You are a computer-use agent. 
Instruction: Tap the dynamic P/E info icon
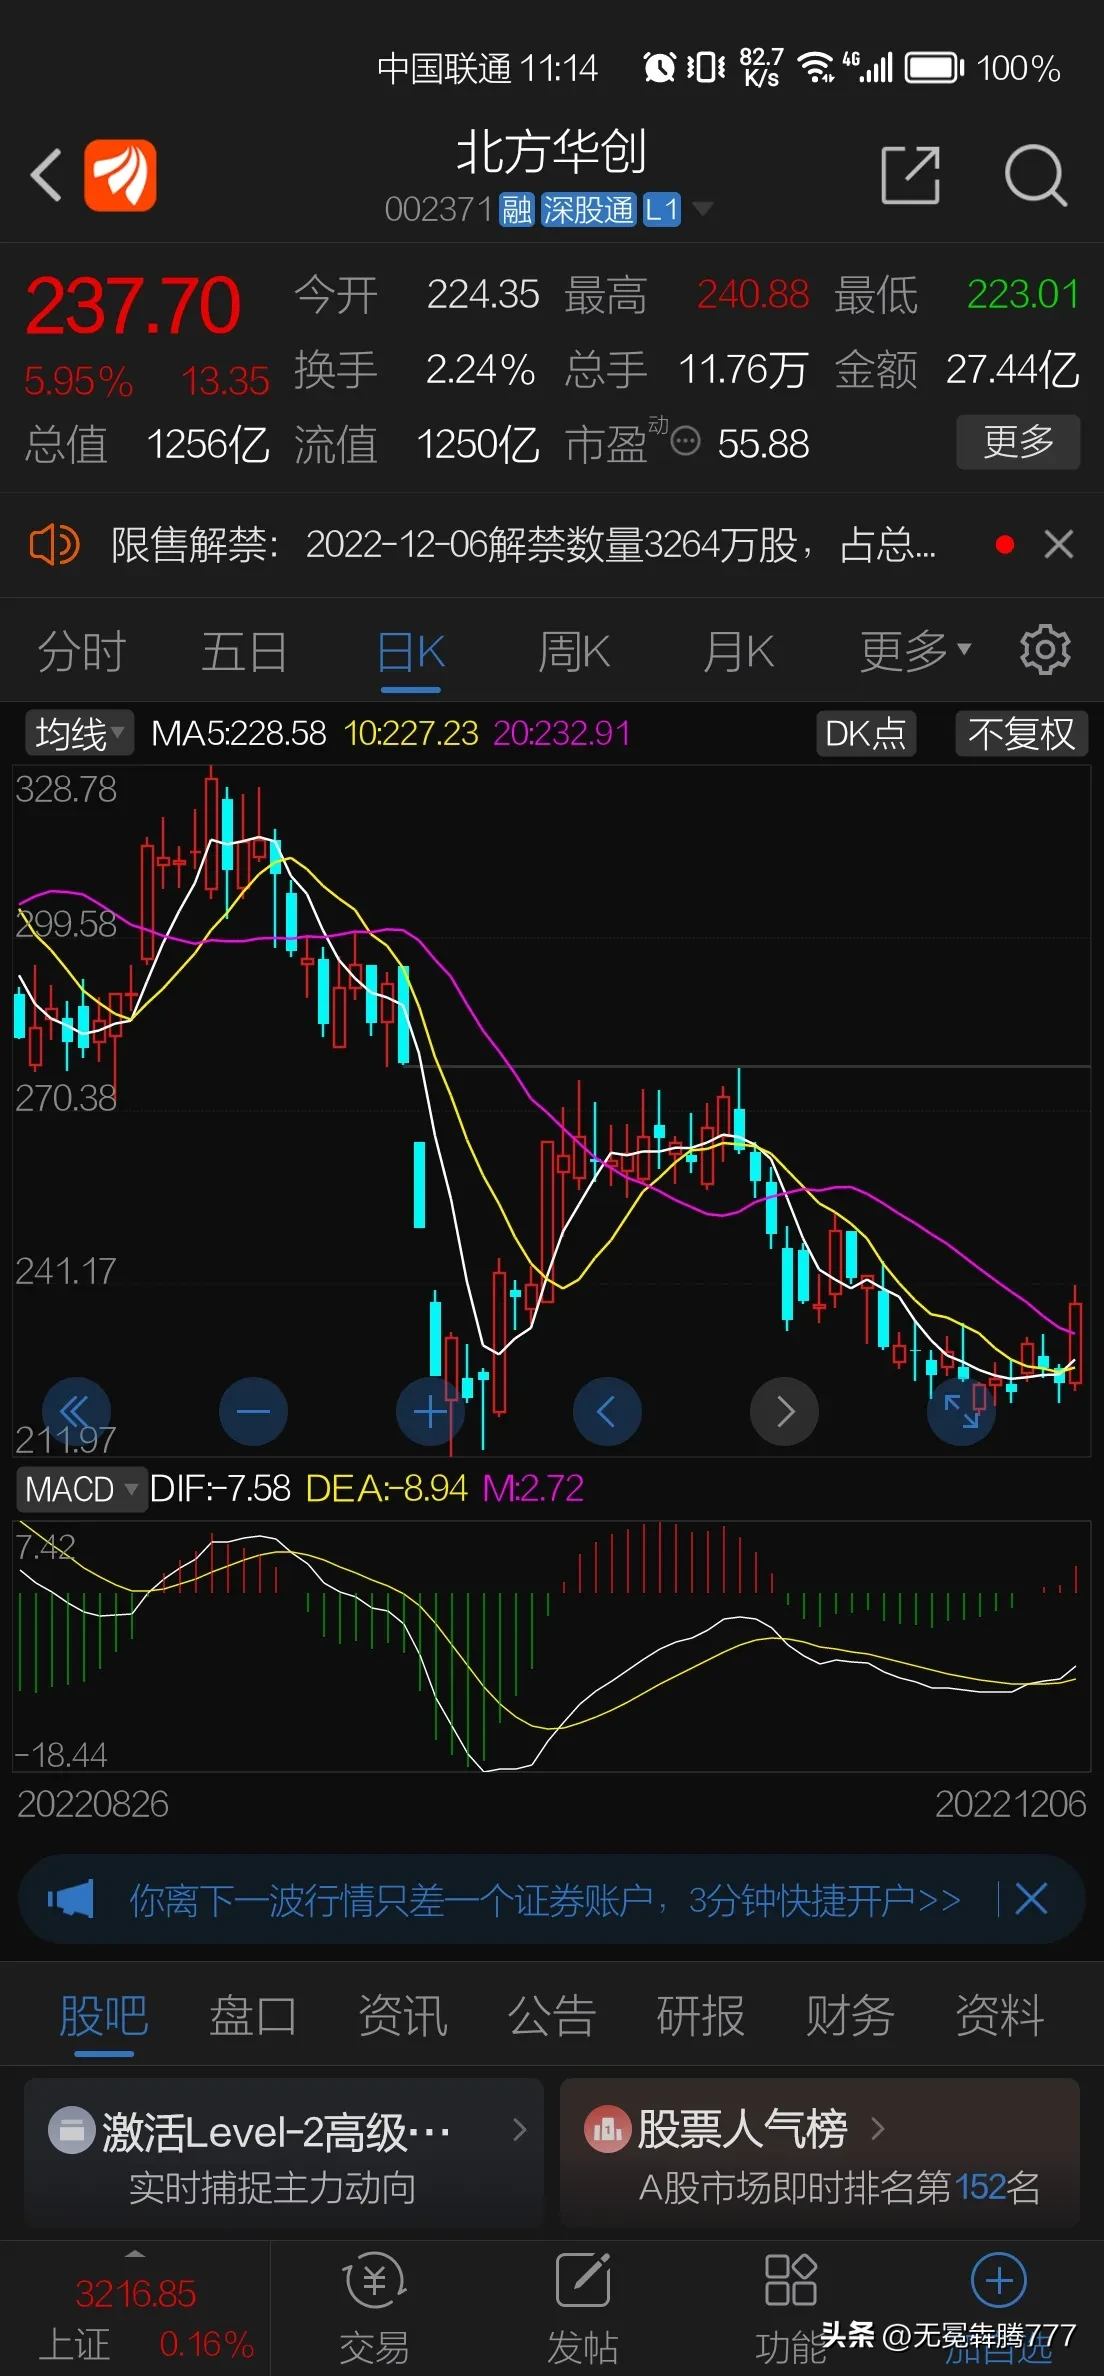[x=685, y=441]
